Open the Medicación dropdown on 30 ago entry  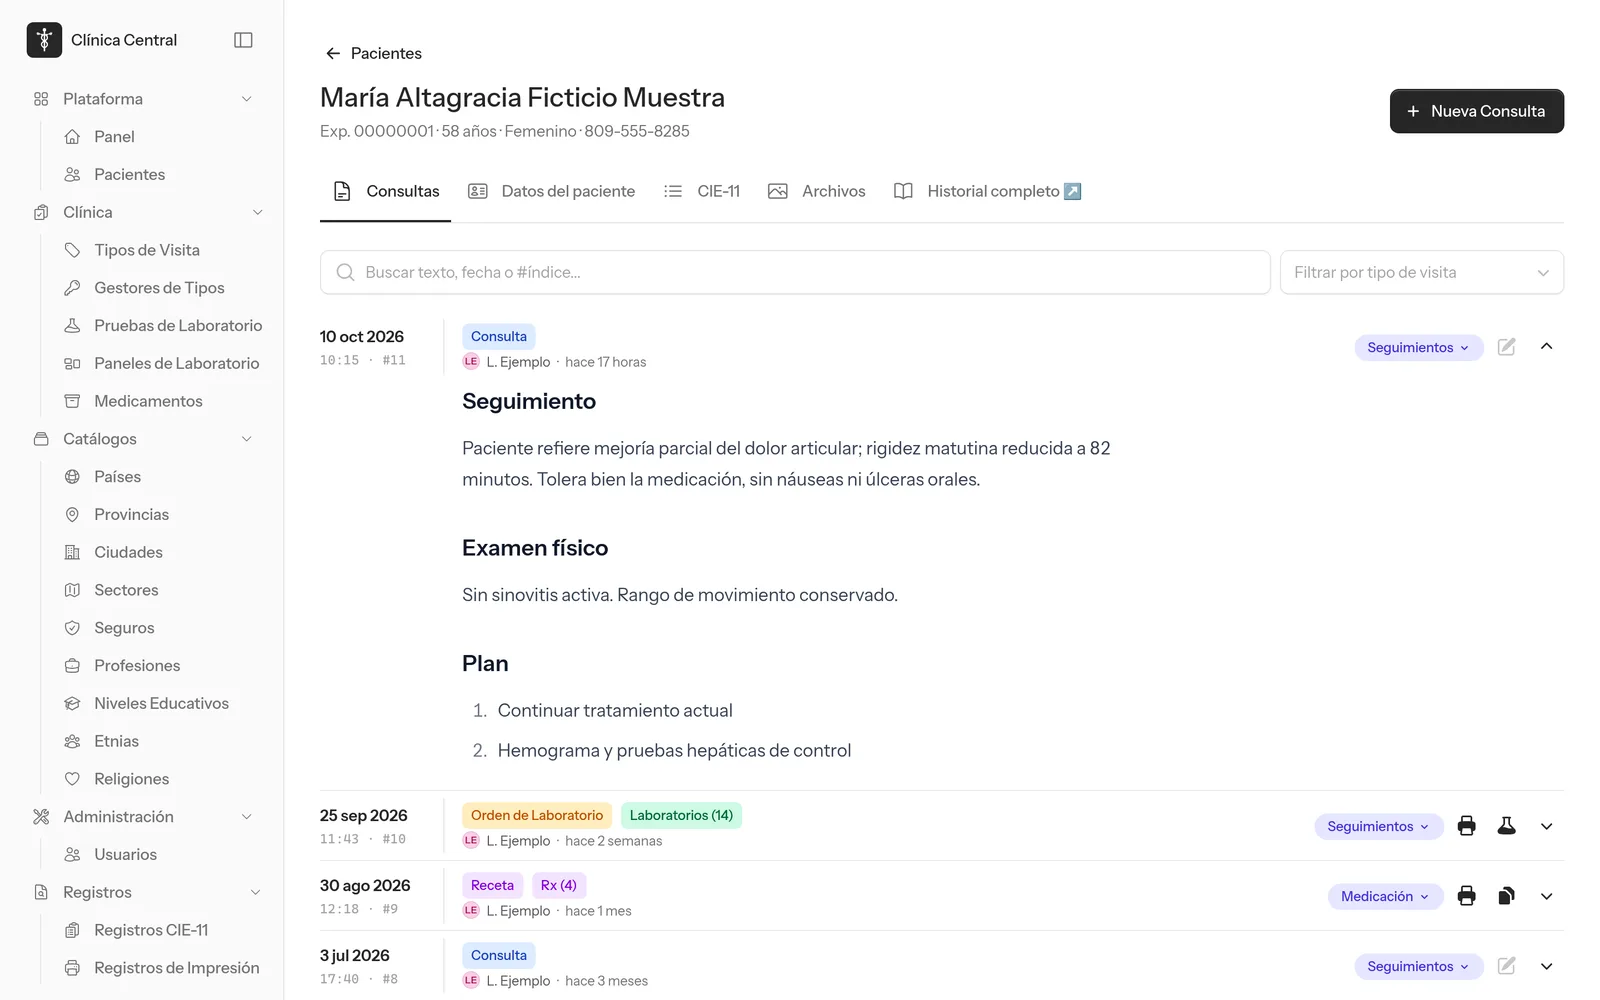(x=1385, y=896)
